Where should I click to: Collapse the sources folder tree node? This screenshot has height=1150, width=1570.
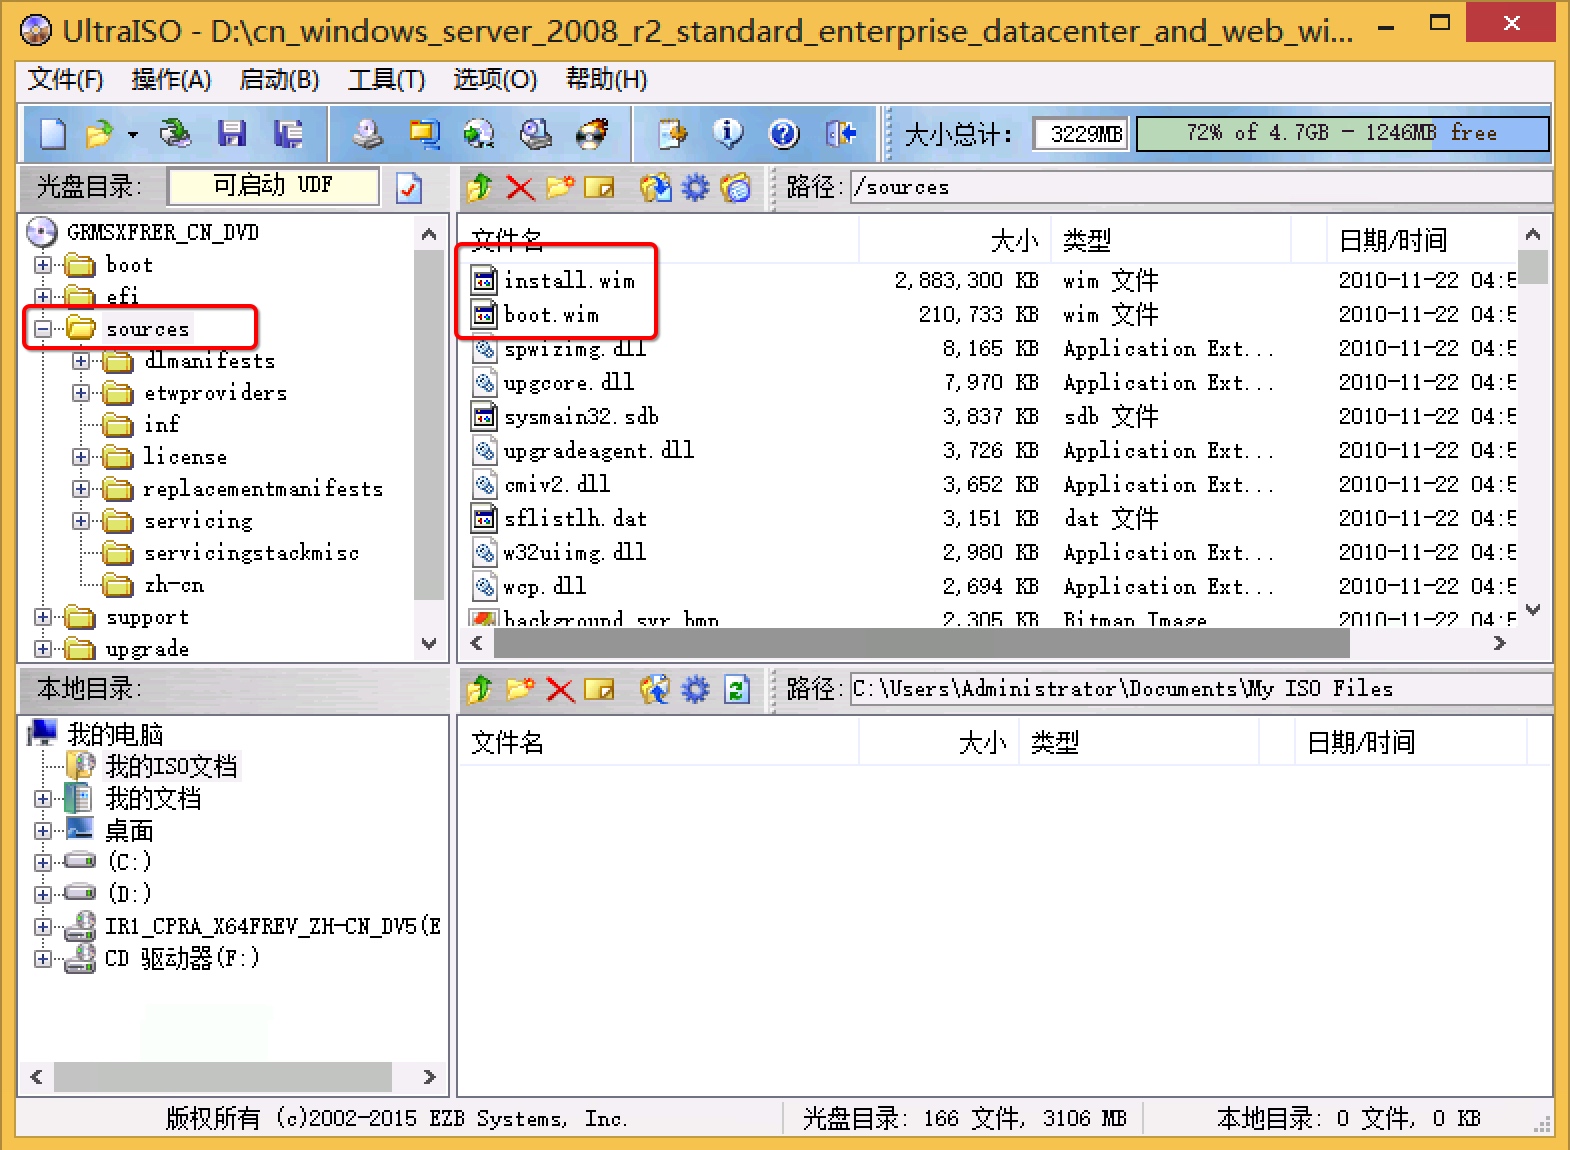tap(43, 328)
